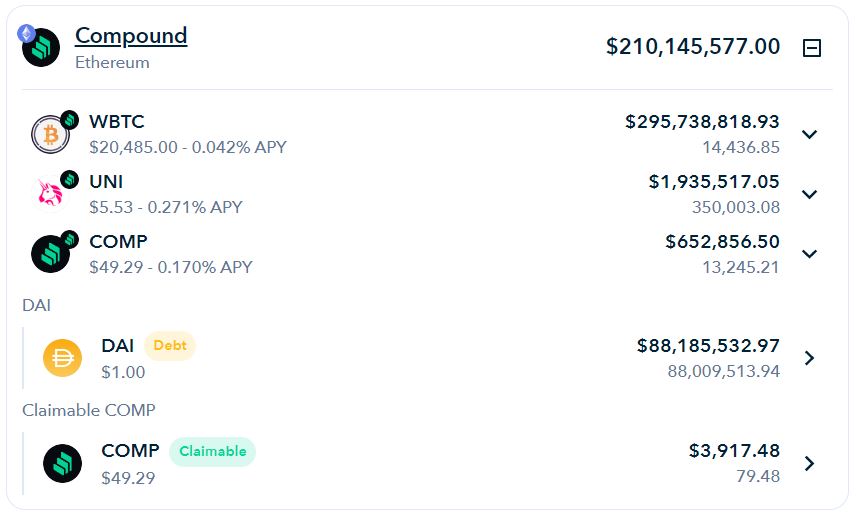Viewport: 856px width, 520px height.
Task: Select the Claimable COMP section heading
Action: (x=88, y=410)
